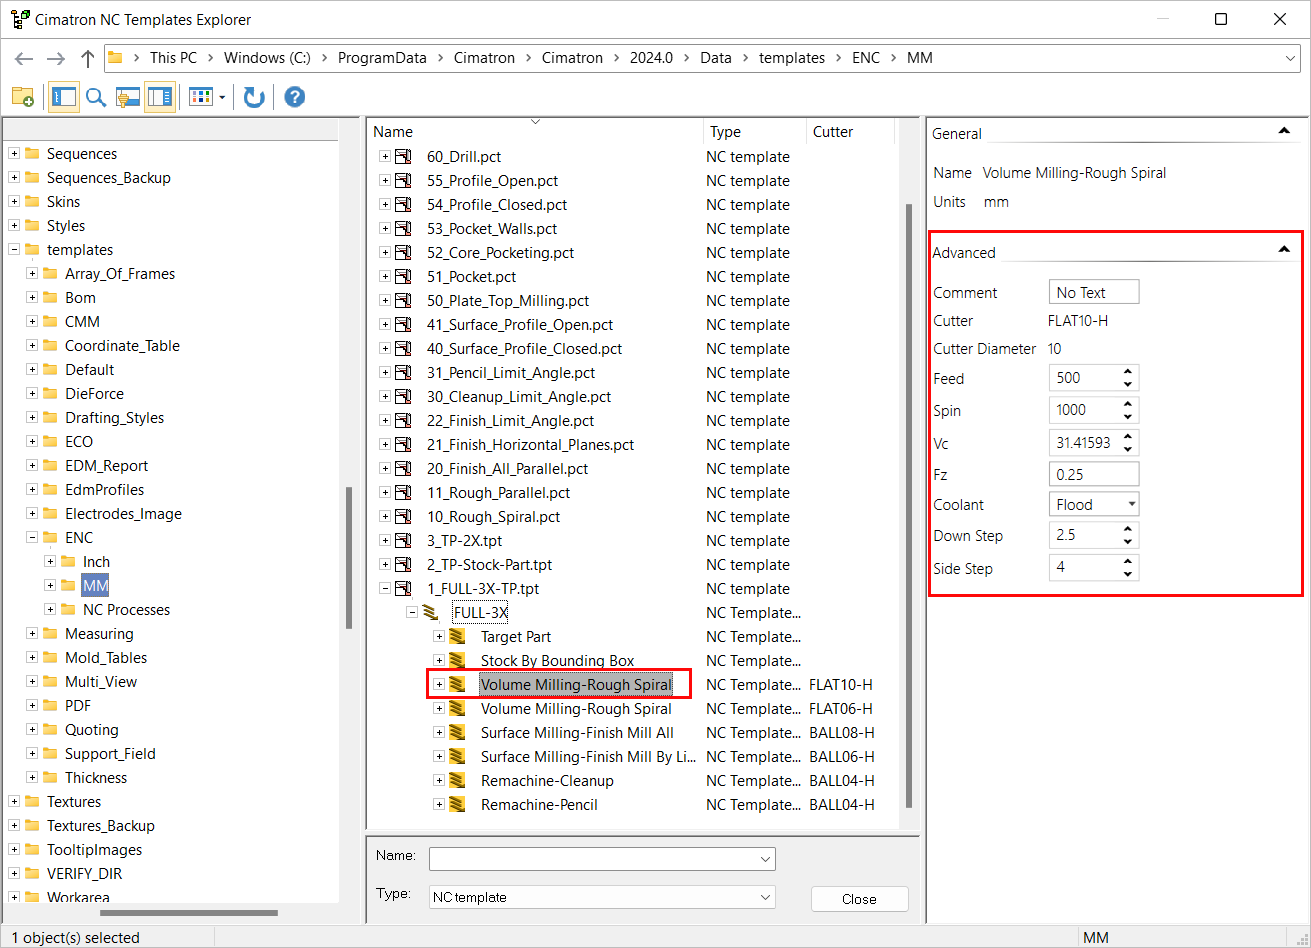Click the 2024.0 breadcrumb segment

point(651,58)
